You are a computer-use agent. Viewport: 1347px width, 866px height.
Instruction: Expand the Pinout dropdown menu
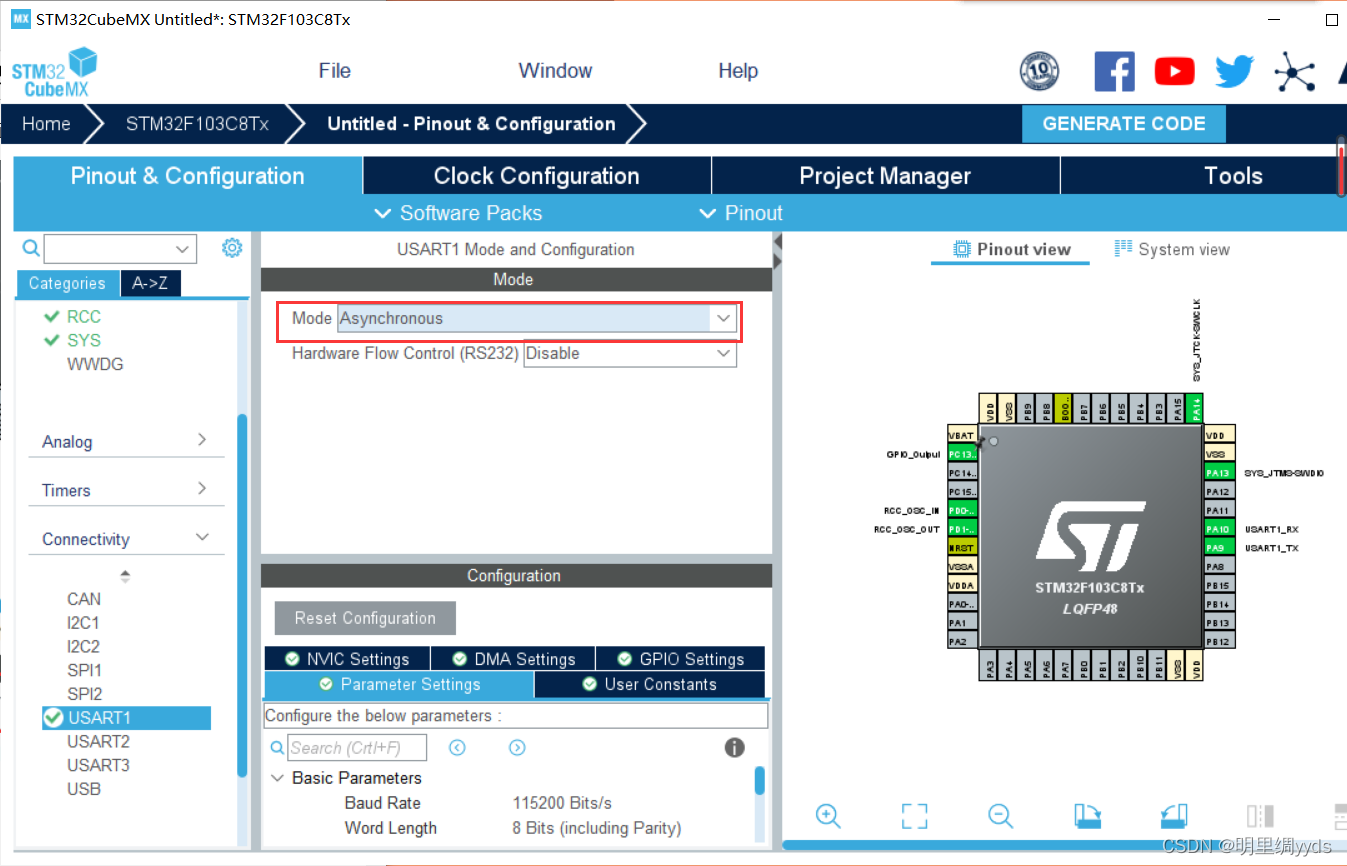741,213
